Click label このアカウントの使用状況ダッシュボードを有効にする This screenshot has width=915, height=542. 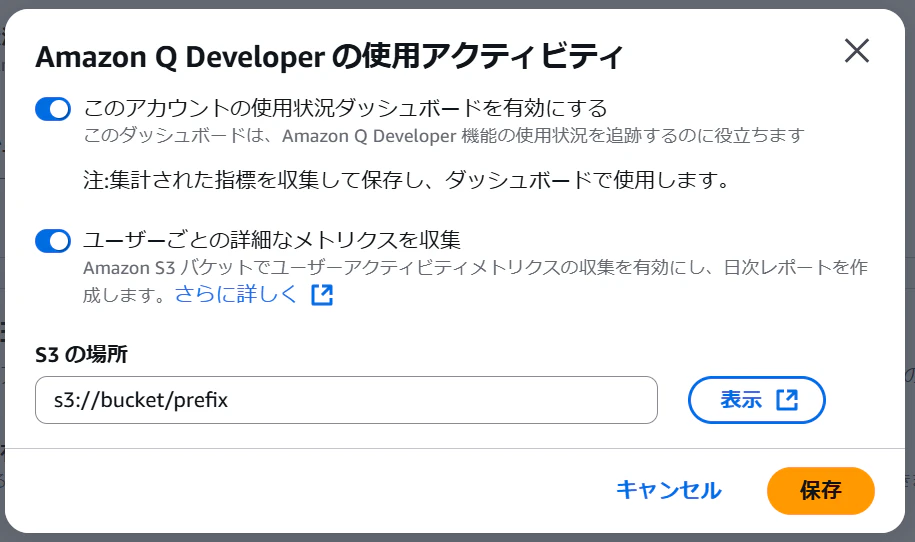(x=345, y=108)
